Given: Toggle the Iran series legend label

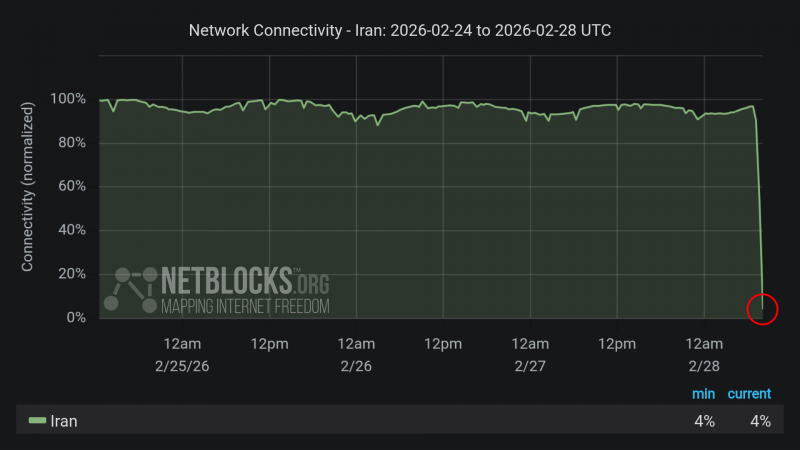Looking at the screenshot, I should 64,421.
